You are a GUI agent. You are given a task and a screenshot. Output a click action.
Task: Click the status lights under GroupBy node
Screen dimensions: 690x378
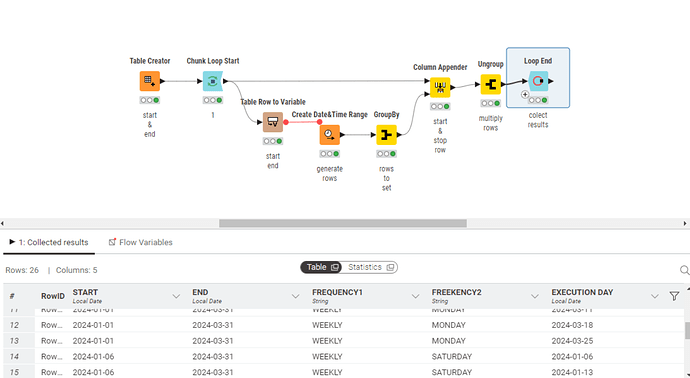tap(386, 154)
